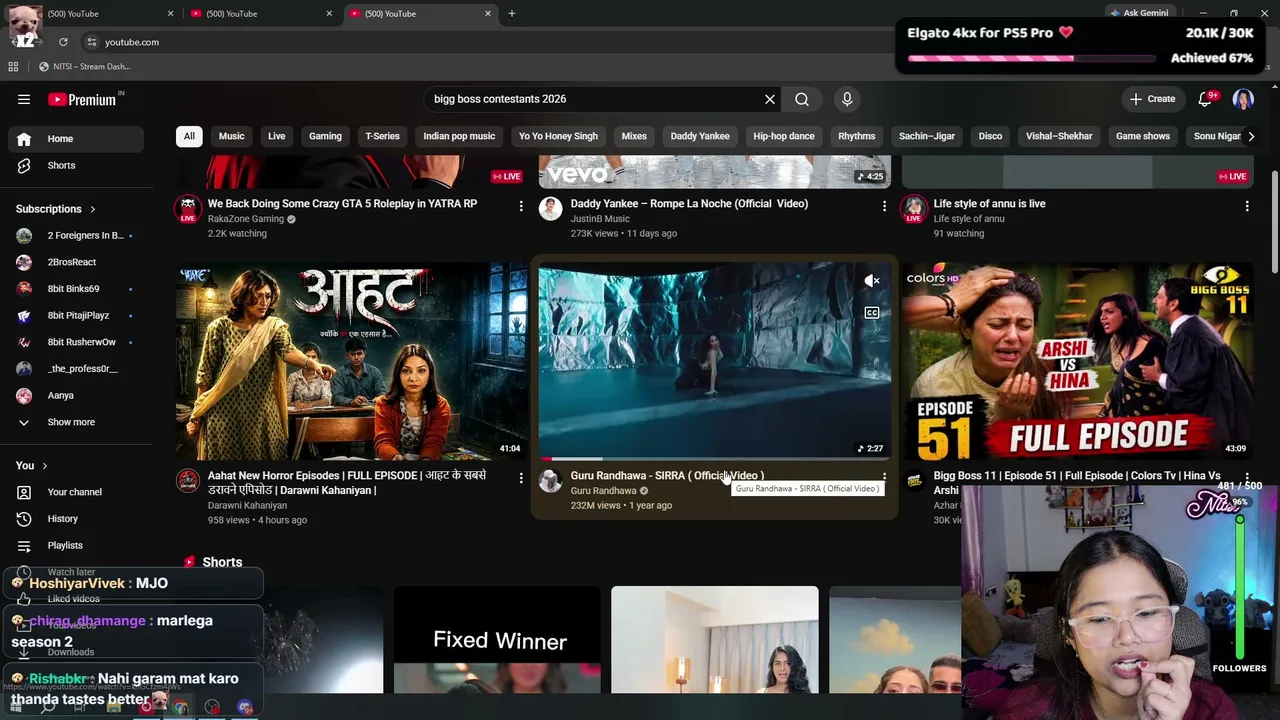Image resolution: width=1280 pixels, height=720 pixels.
Task: Open the YouTube hamburger guide menu
Action: [x=24, y=99]
